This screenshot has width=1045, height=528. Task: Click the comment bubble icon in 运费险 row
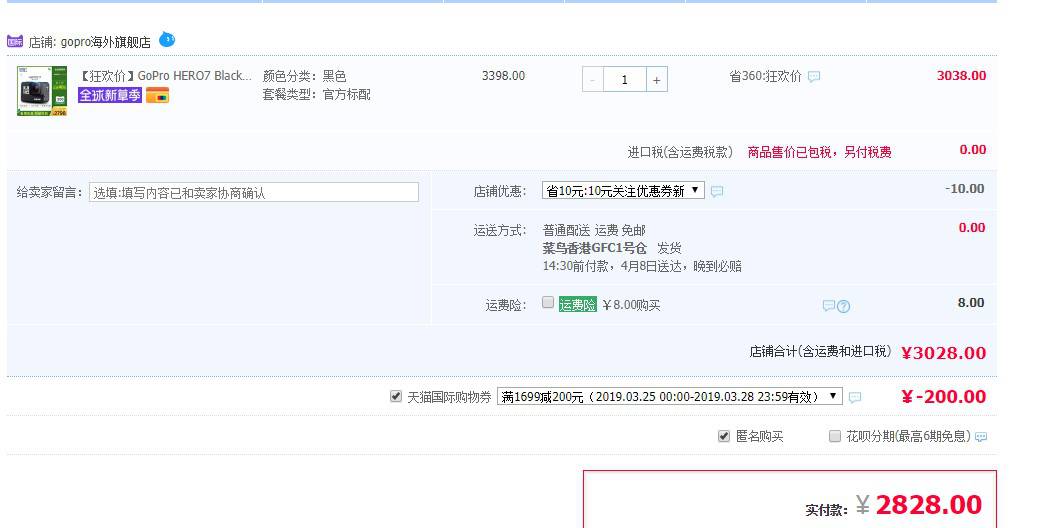828,306
